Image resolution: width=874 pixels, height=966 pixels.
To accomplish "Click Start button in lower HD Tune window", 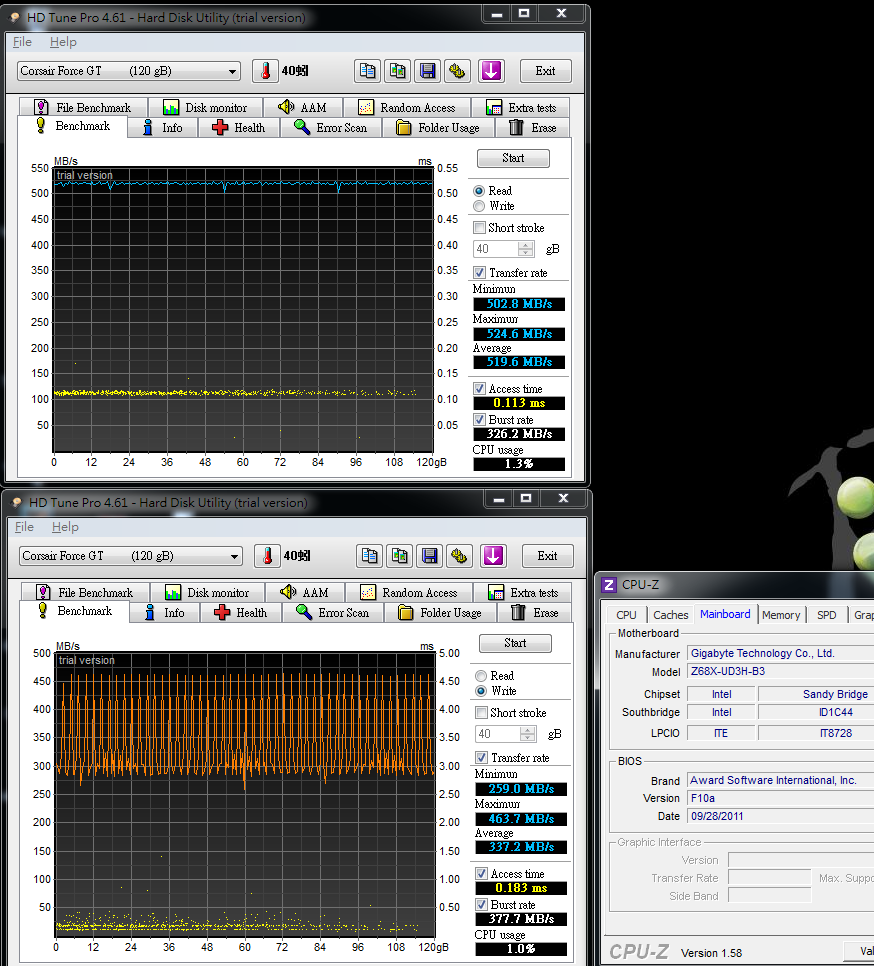I will tap(515, 643).
